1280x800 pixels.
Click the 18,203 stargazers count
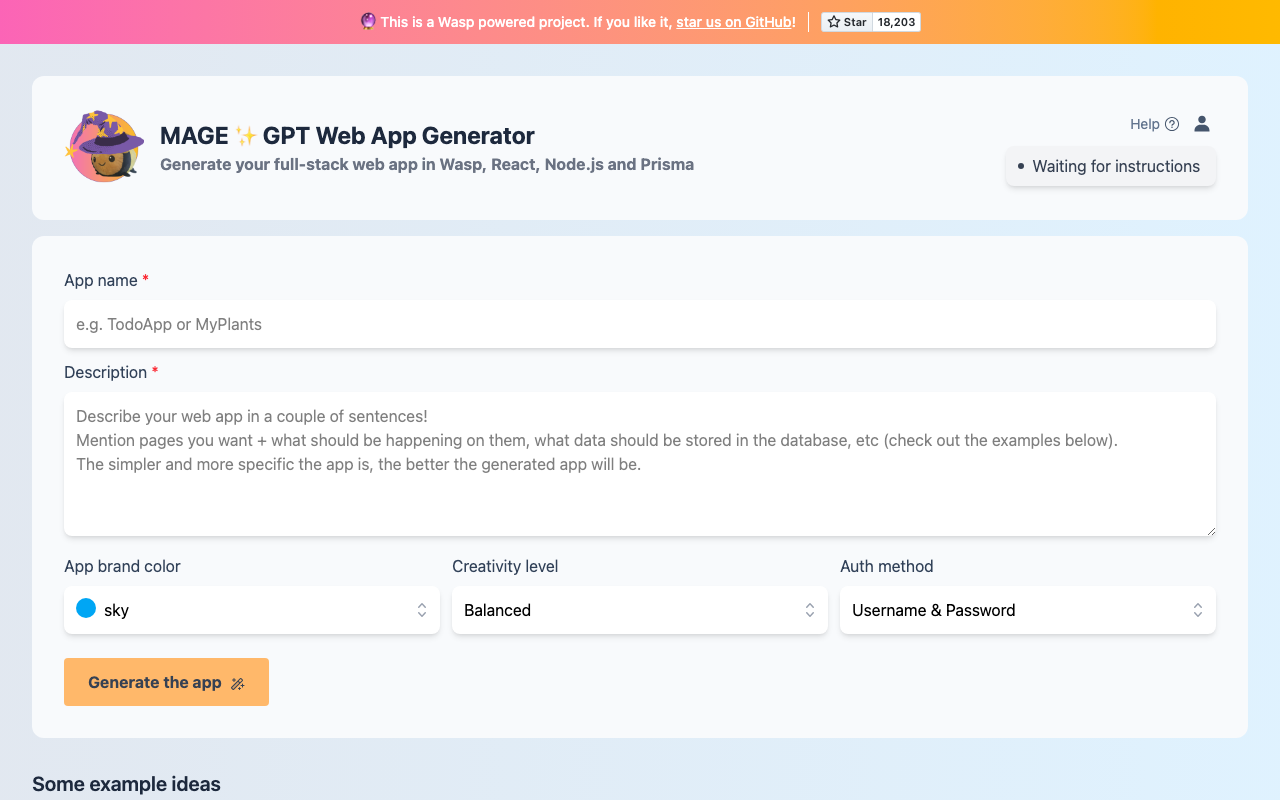[896, 22]
